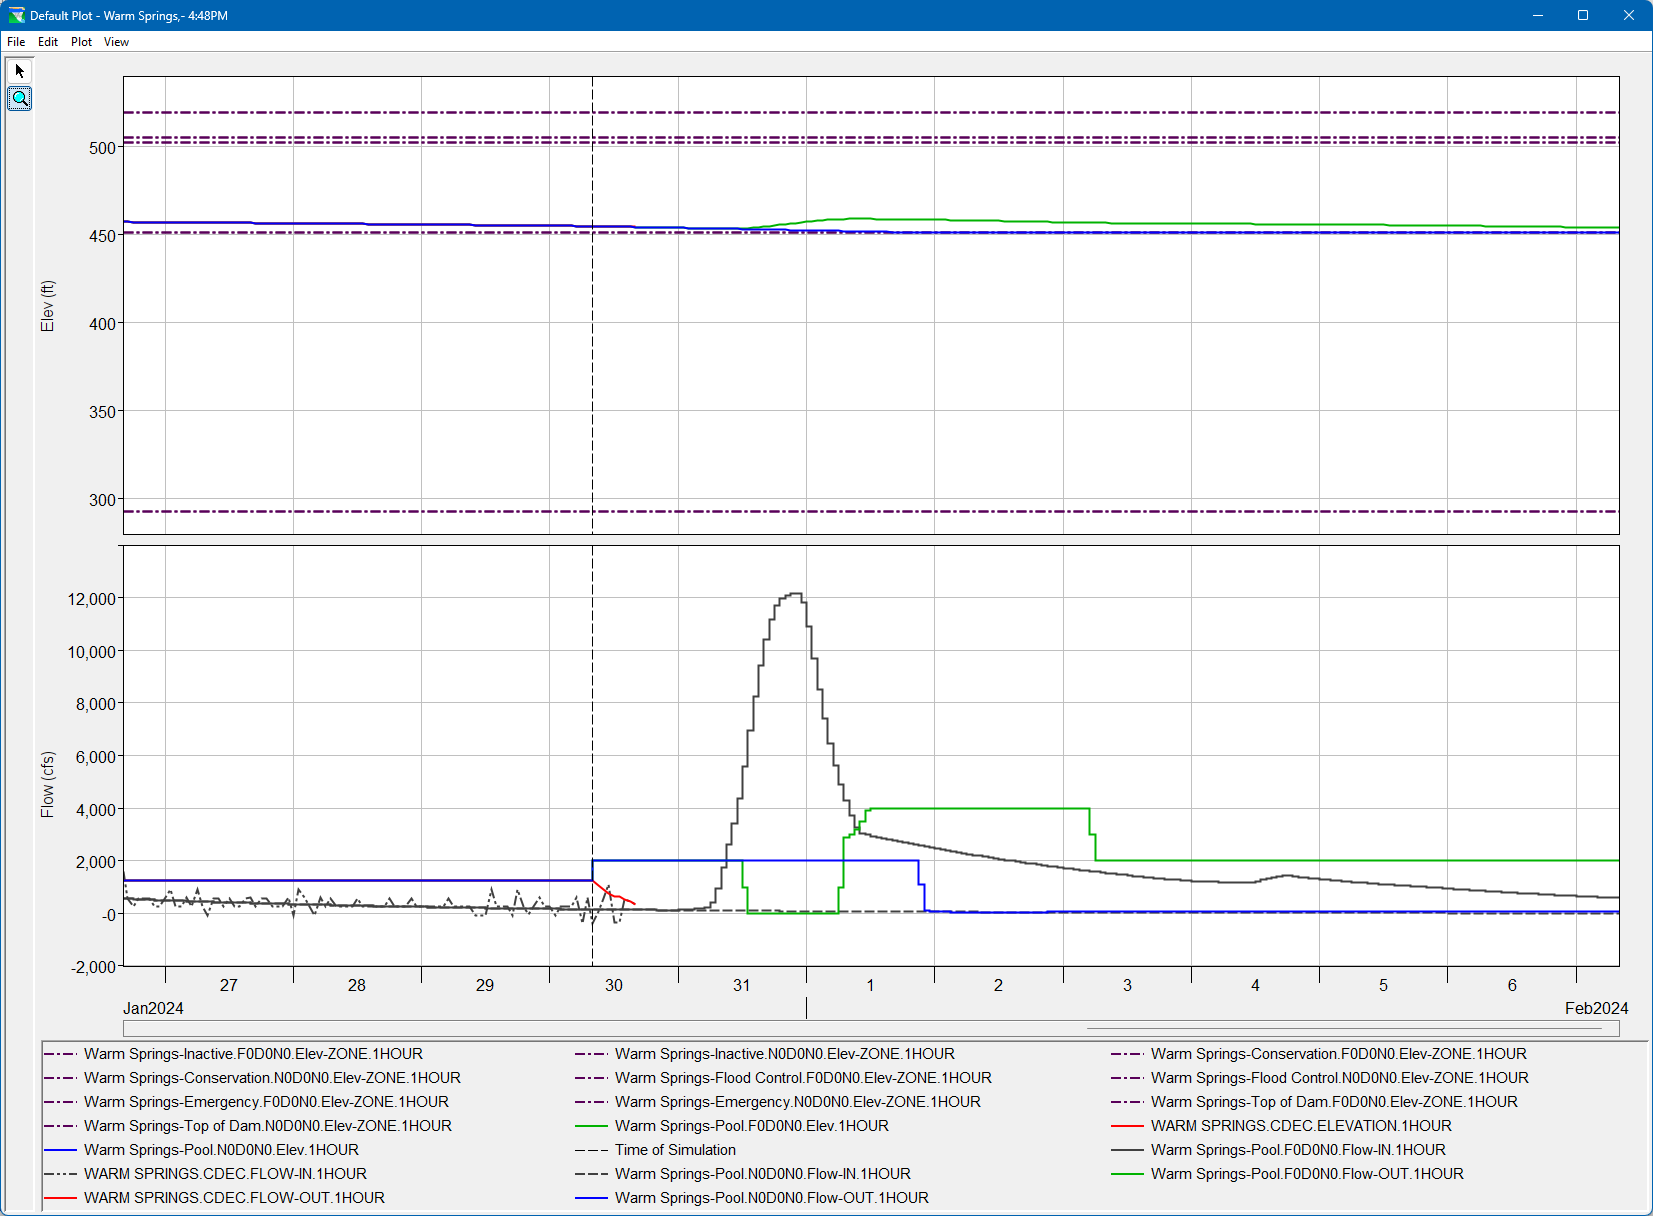Click the 12,000 flow axis tick label
The height and width of the screenshot is (1216, 1653).
point(92,599)
